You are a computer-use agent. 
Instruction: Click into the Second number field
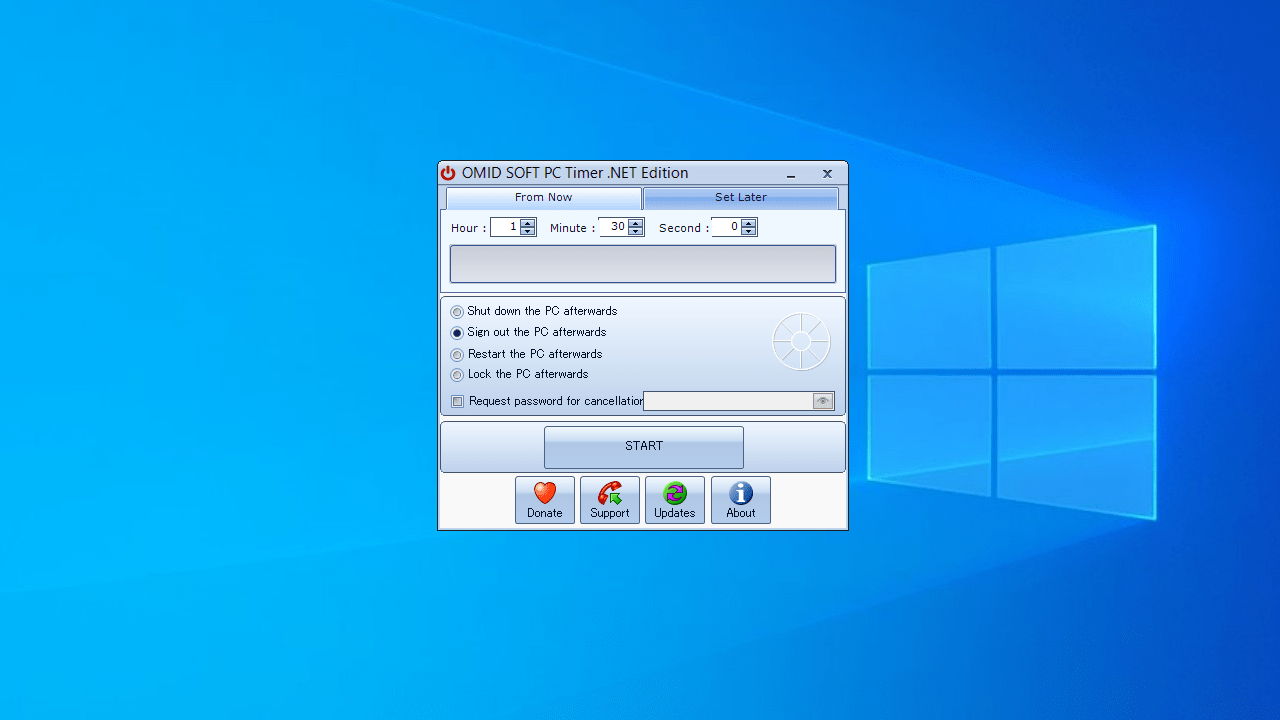pyautogui.click(x=727, y=227)
